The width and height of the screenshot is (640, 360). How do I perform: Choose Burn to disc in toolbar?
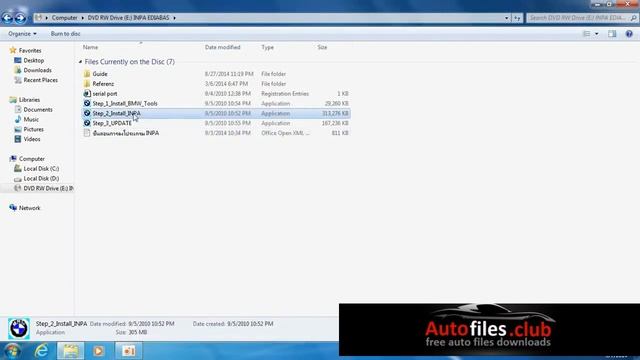[x=65, y=34]
